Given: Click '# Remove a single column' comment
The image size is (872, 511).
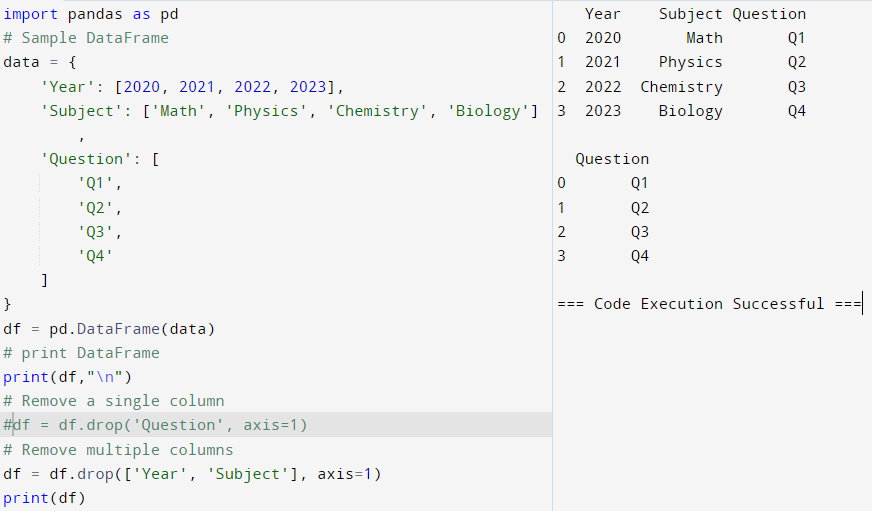Looking at the screenshot, I should 113,401.
